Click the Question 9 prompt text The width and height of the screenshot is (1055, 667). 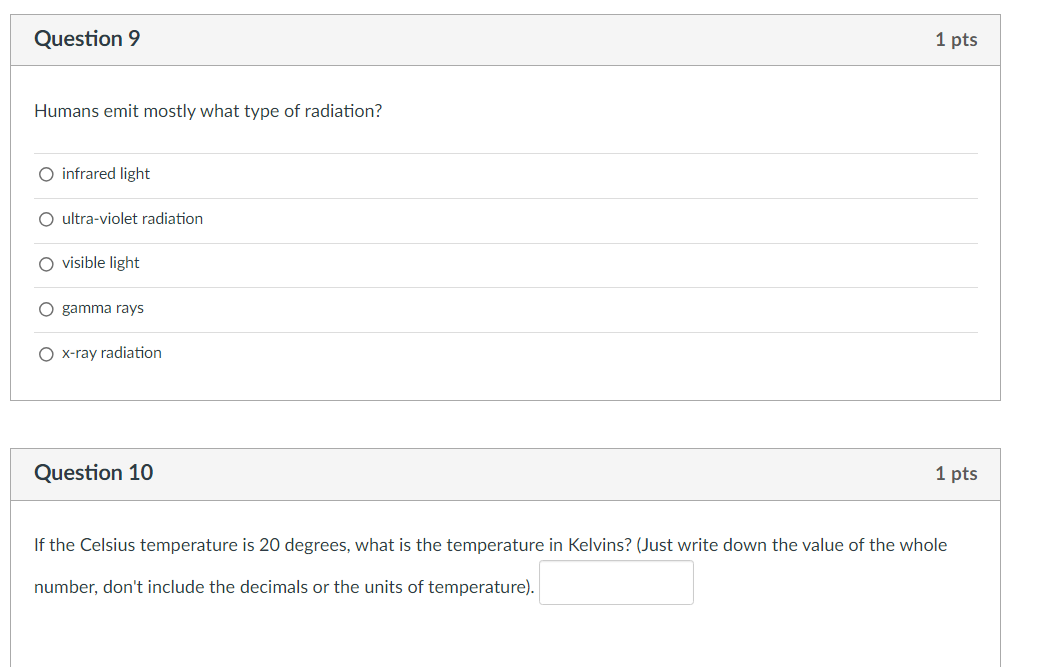pos(207,111)
